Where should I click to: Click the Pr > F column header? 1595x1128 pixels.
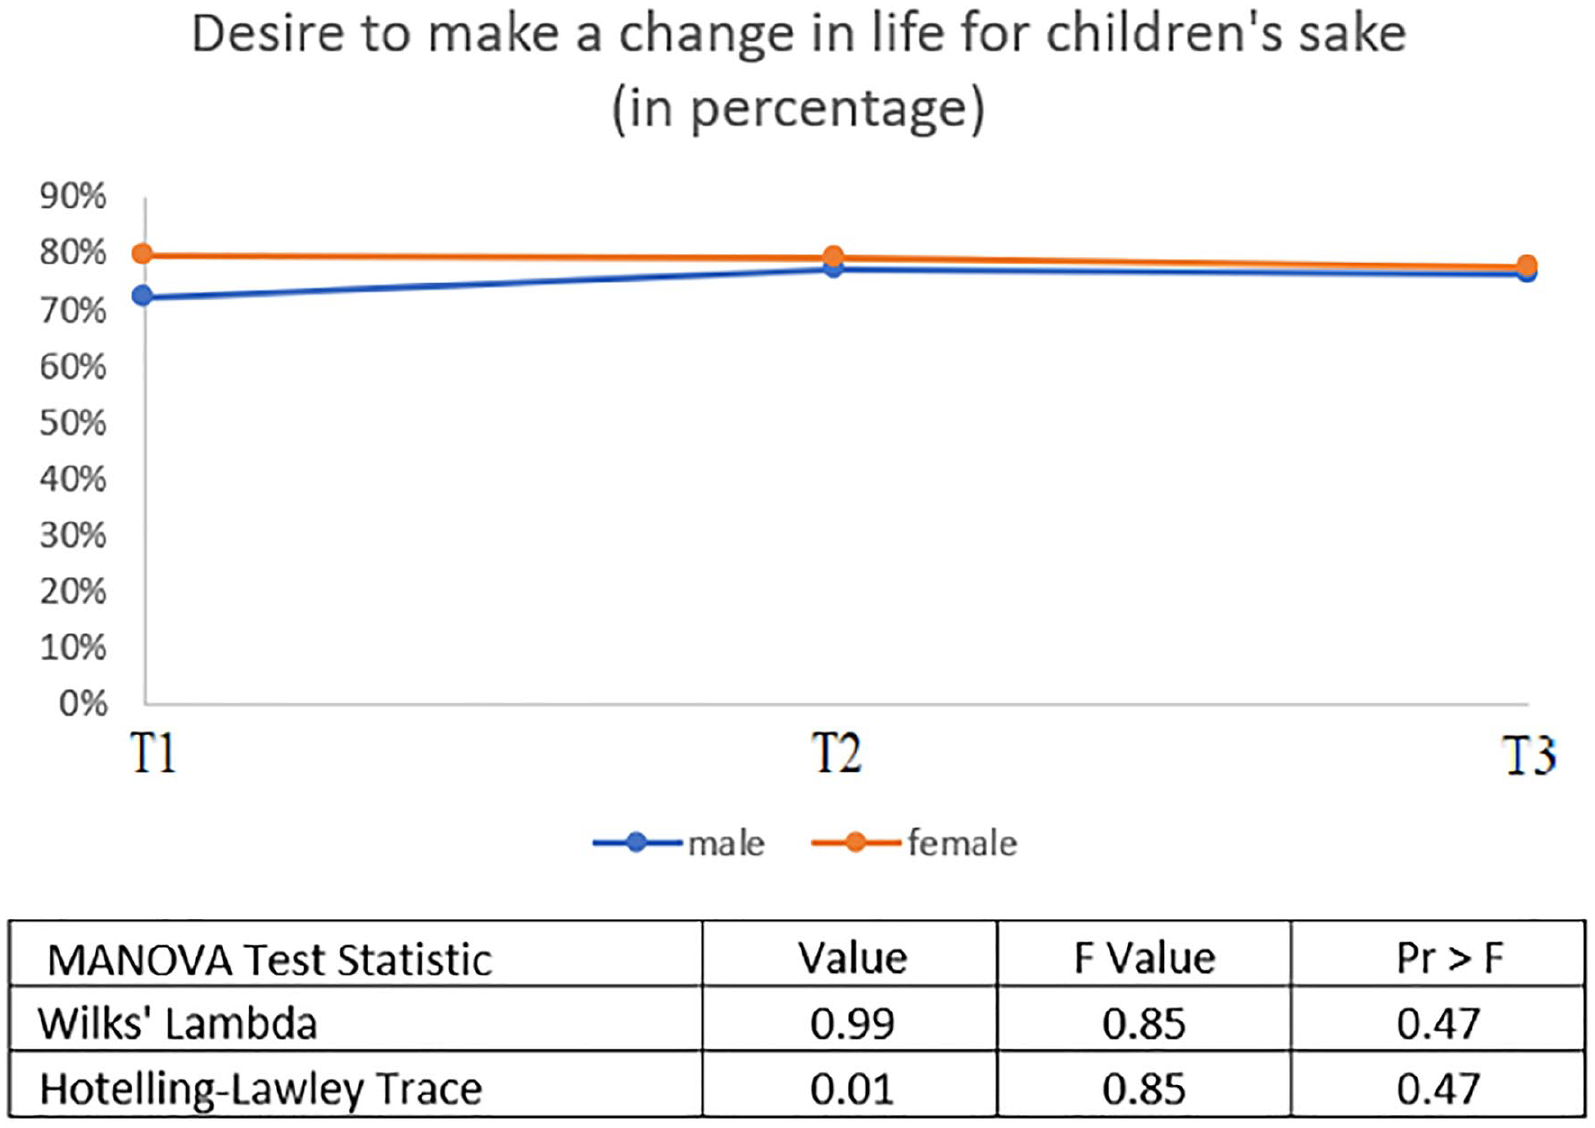(x=1438, y=954)
